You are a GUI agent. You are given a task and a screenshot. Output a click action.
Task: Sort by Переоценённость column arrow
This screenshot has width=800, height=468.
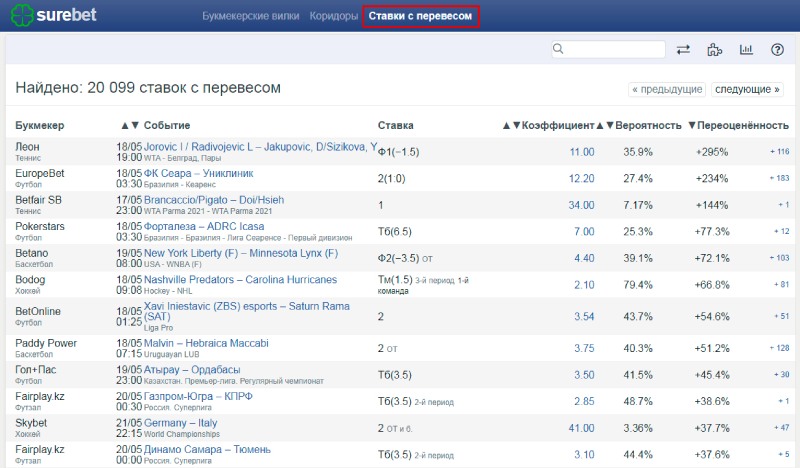click(x=692, y=126)
